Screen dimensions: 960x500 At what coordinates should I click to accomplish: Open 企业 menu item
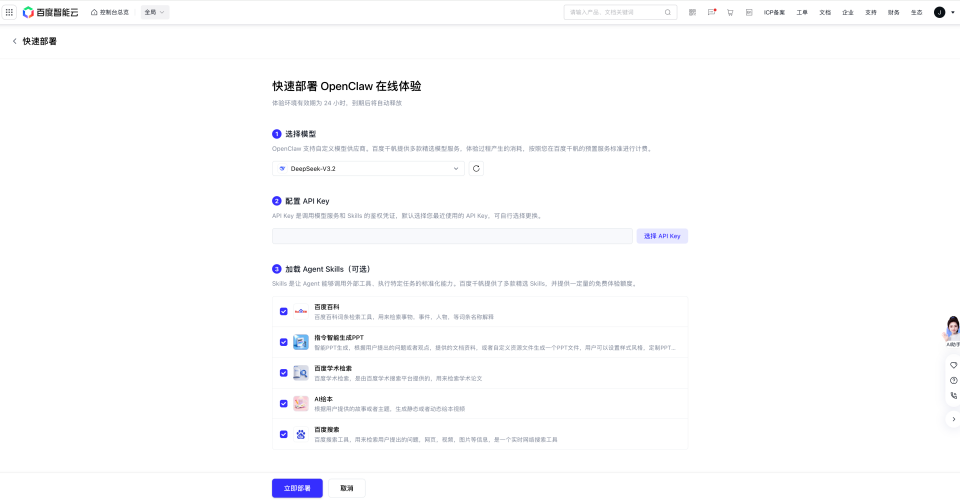[x=848, y=12]
